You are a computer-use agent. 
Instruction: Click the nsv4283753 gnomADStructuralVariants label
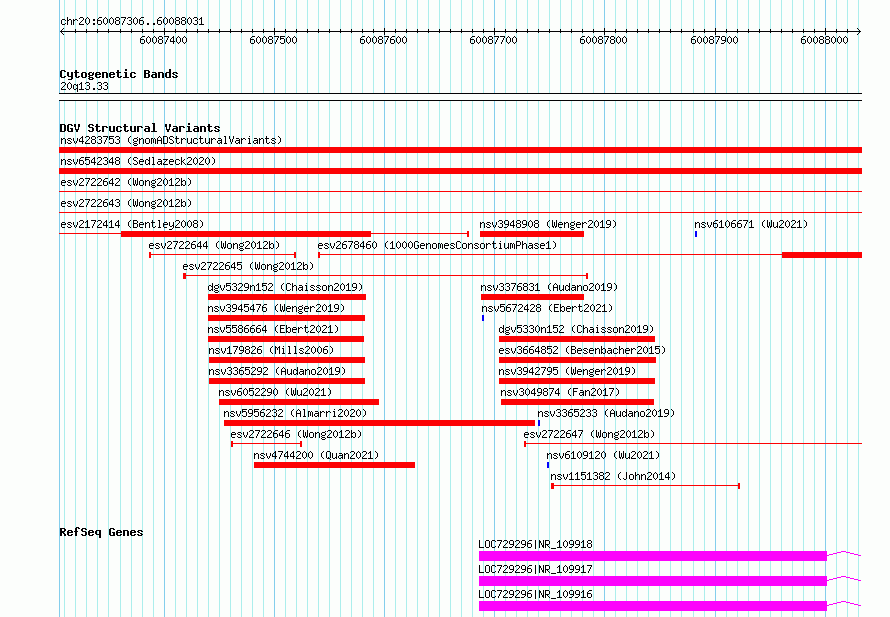[x=171, y=140]
